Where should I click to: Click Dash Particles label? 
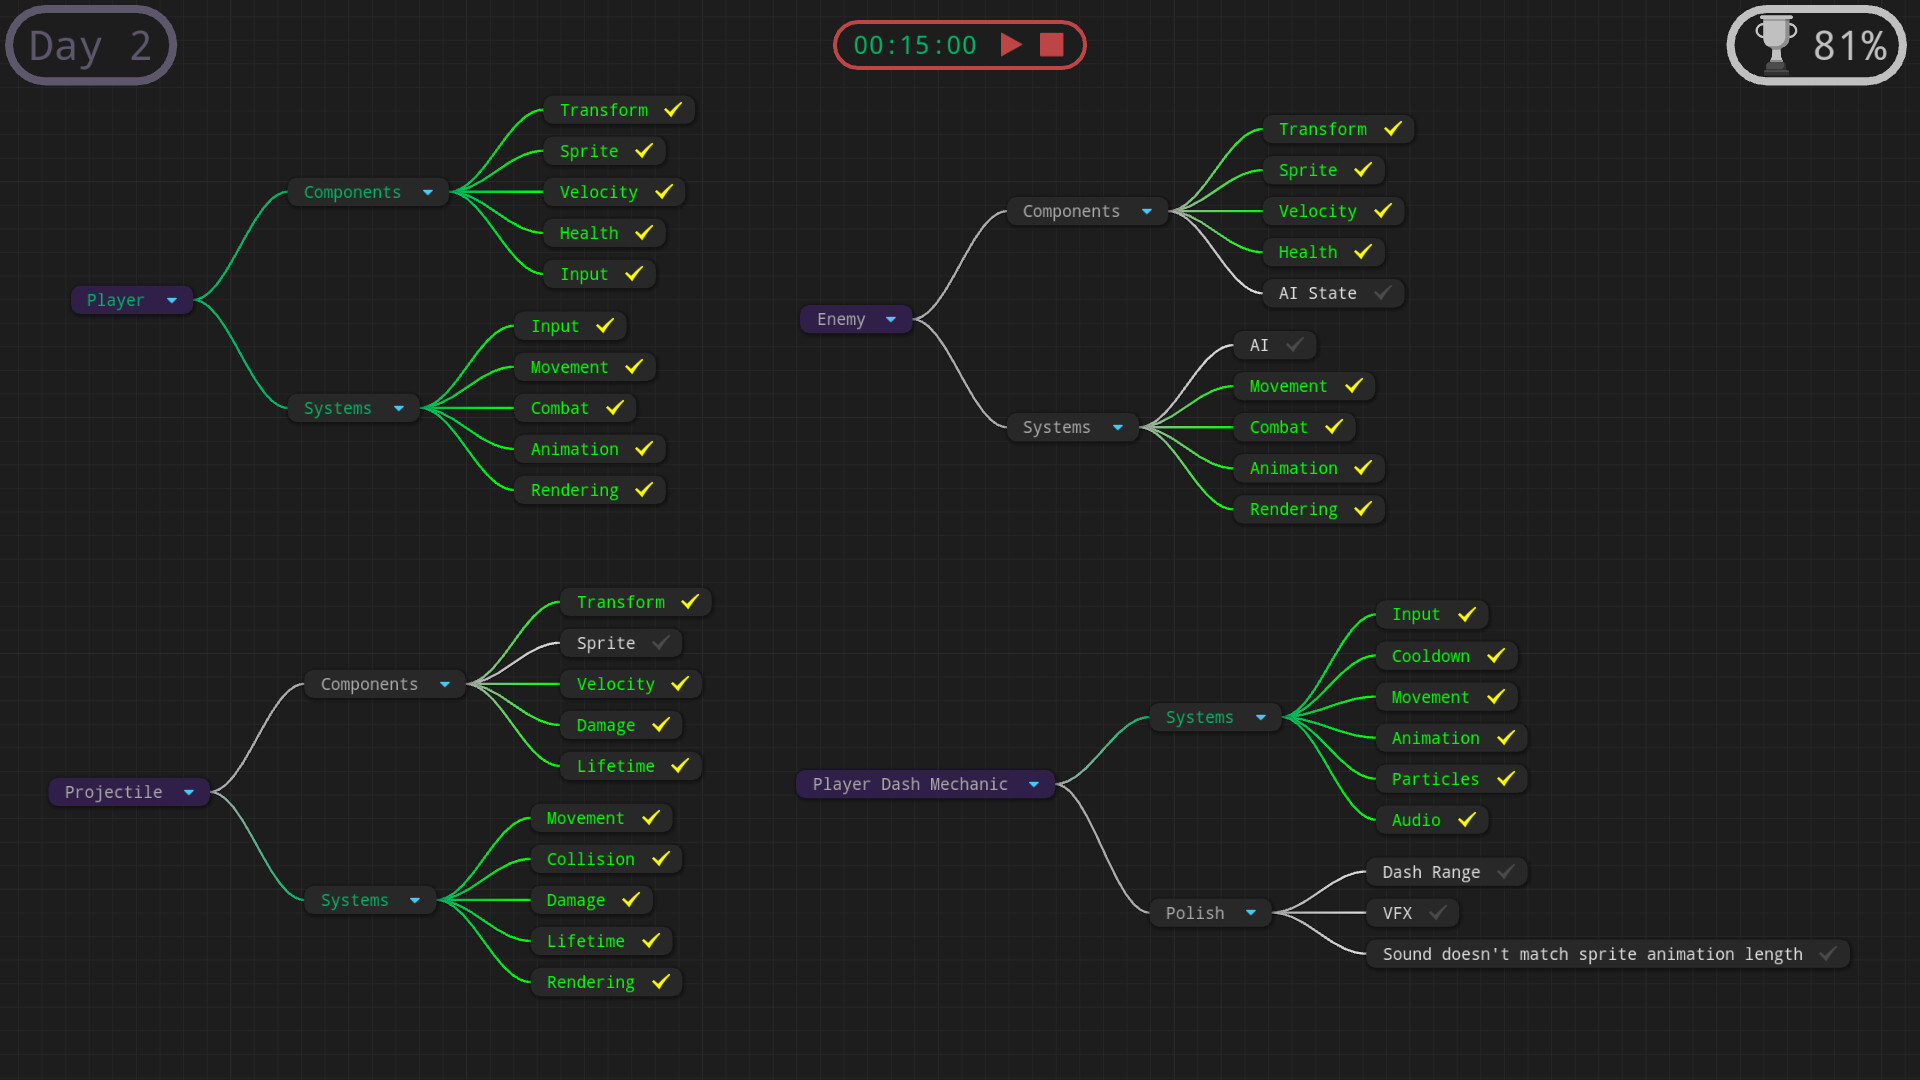click(1435, 779)
